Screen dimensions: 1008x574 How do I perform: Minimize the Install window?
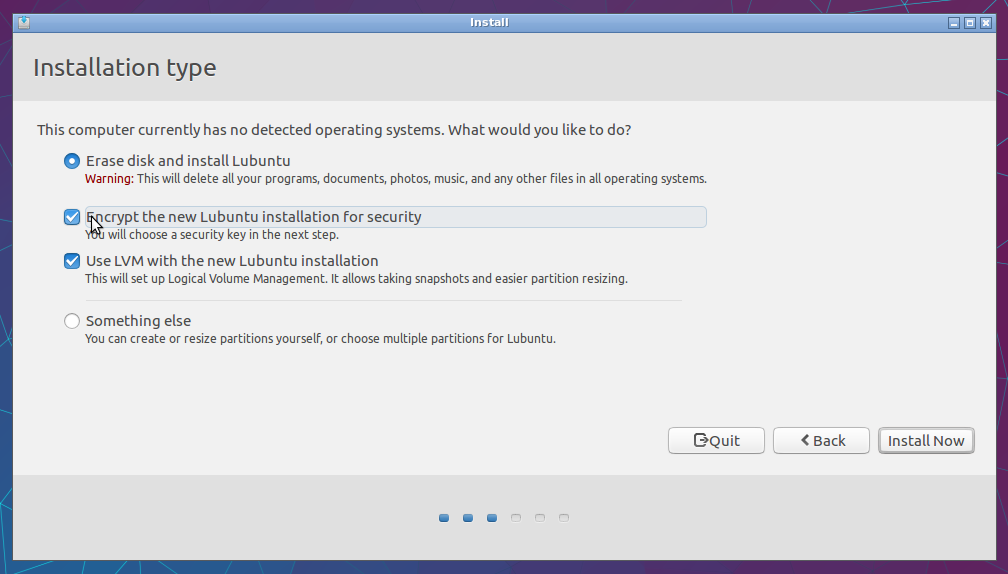pos(954,23)
